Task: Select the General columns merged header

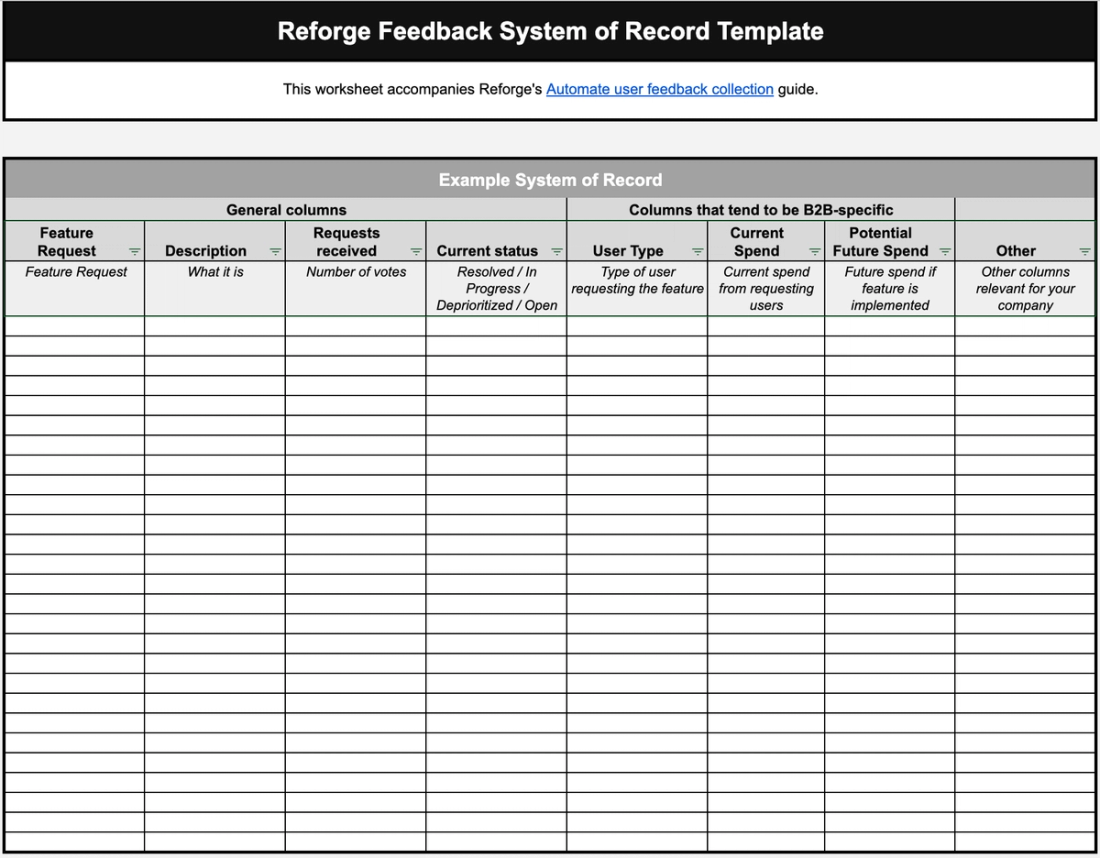Action: (286, 210)
